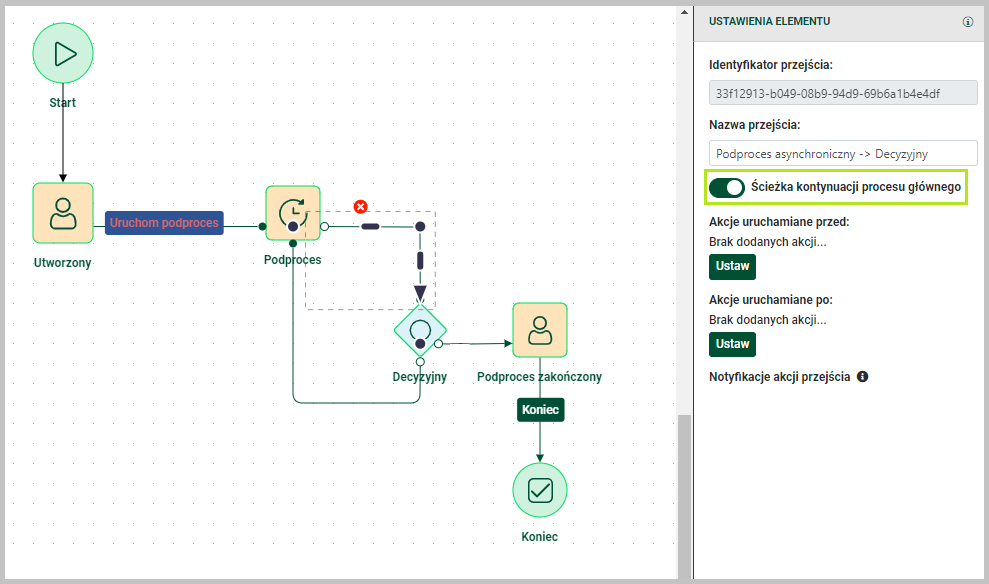Click the Notyfikacje akcji przejścia label
The width and height of the screenshot is (989, 584).
coord(779,377)
